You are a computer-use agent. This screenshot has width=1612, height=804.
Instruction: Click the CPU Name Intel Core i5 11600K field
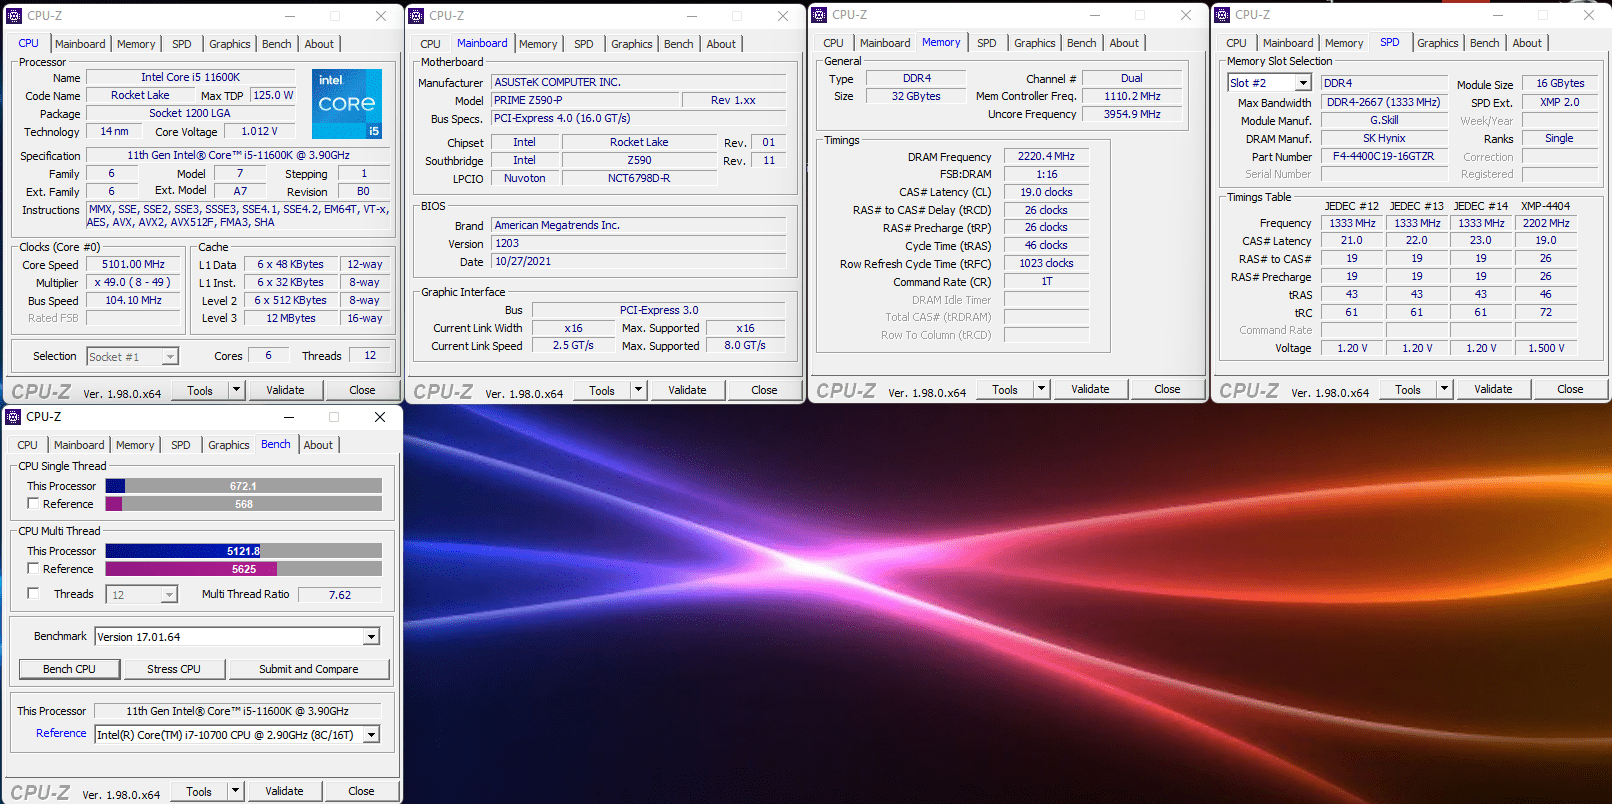click(190, 77)
